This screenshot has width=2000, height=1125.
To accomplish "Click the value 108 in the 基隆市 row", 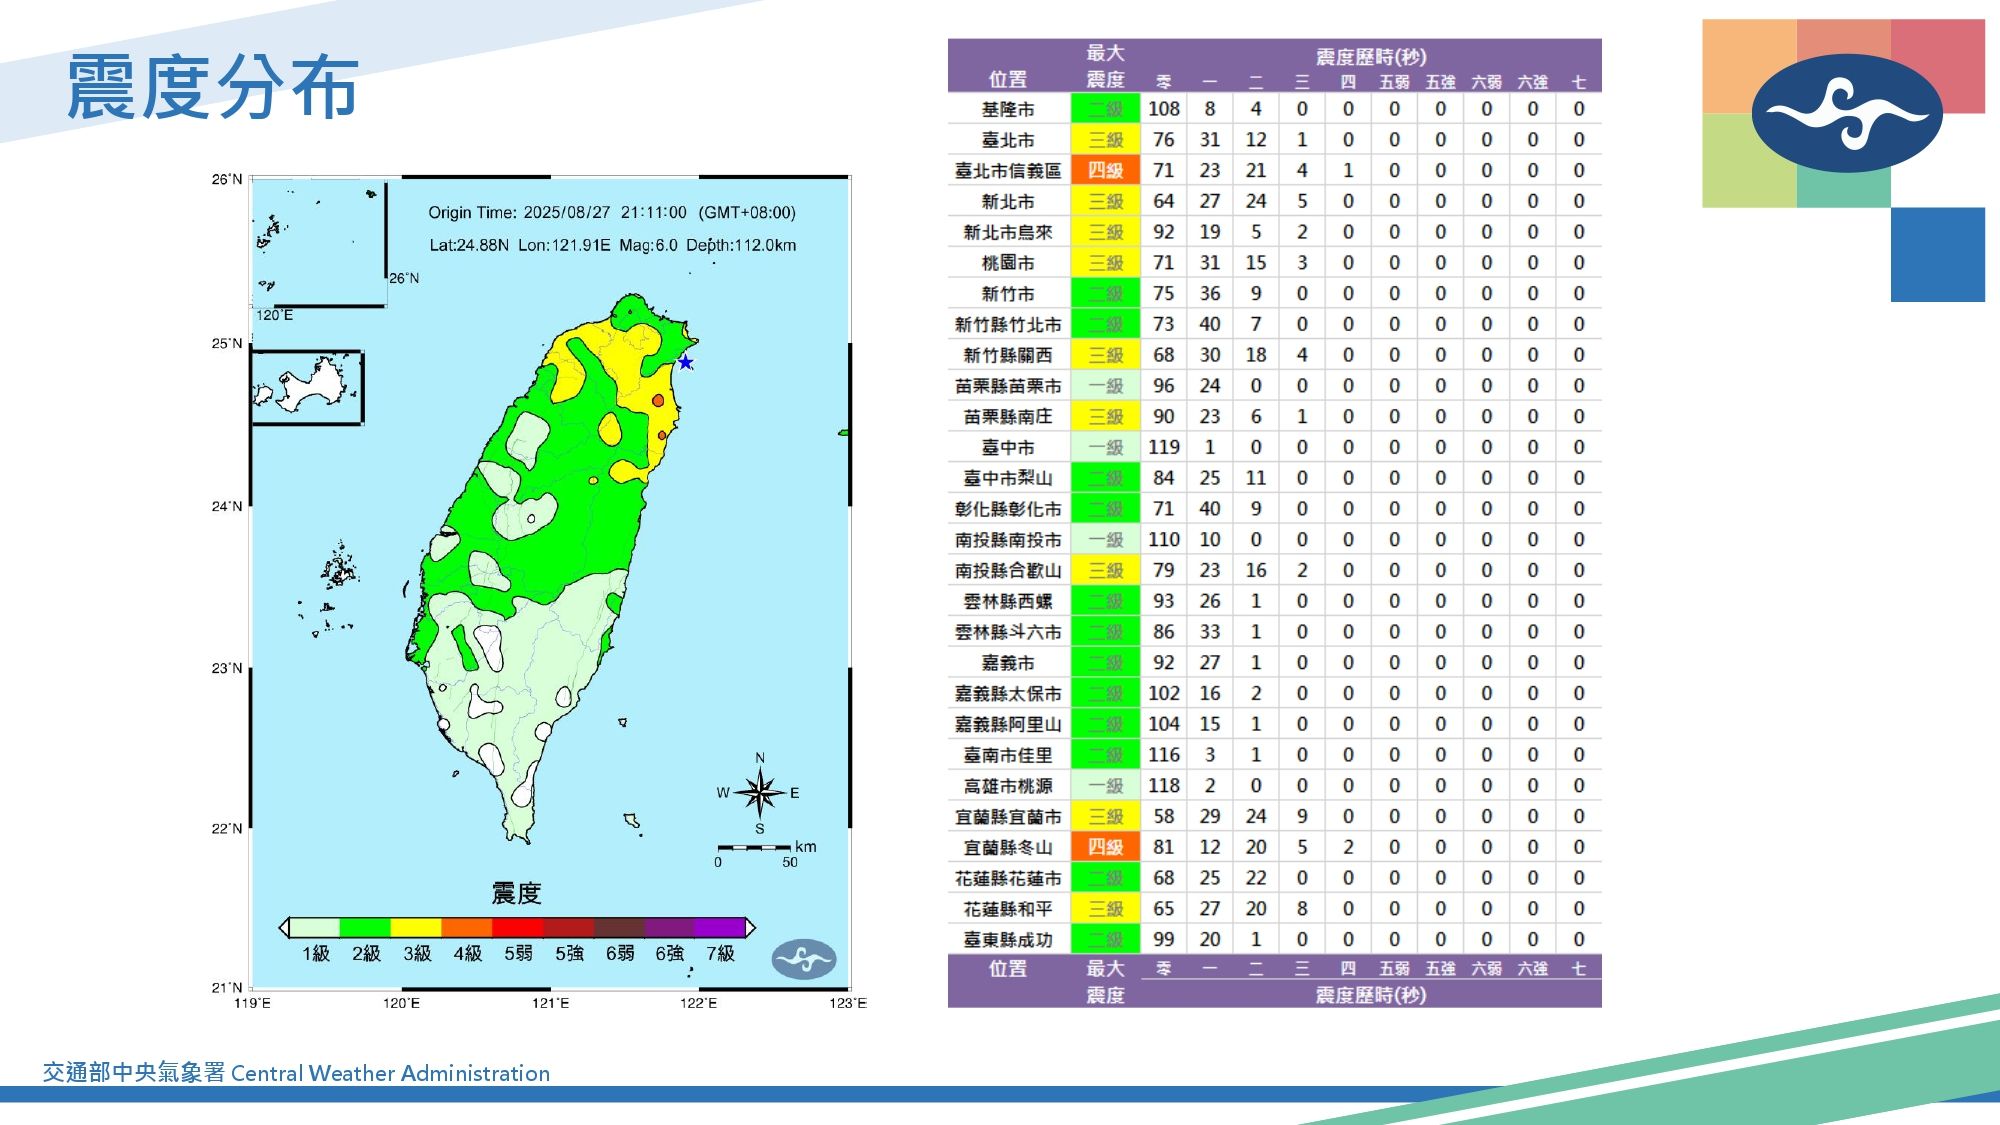I will pyautogui.click(x=1163, y=109).
